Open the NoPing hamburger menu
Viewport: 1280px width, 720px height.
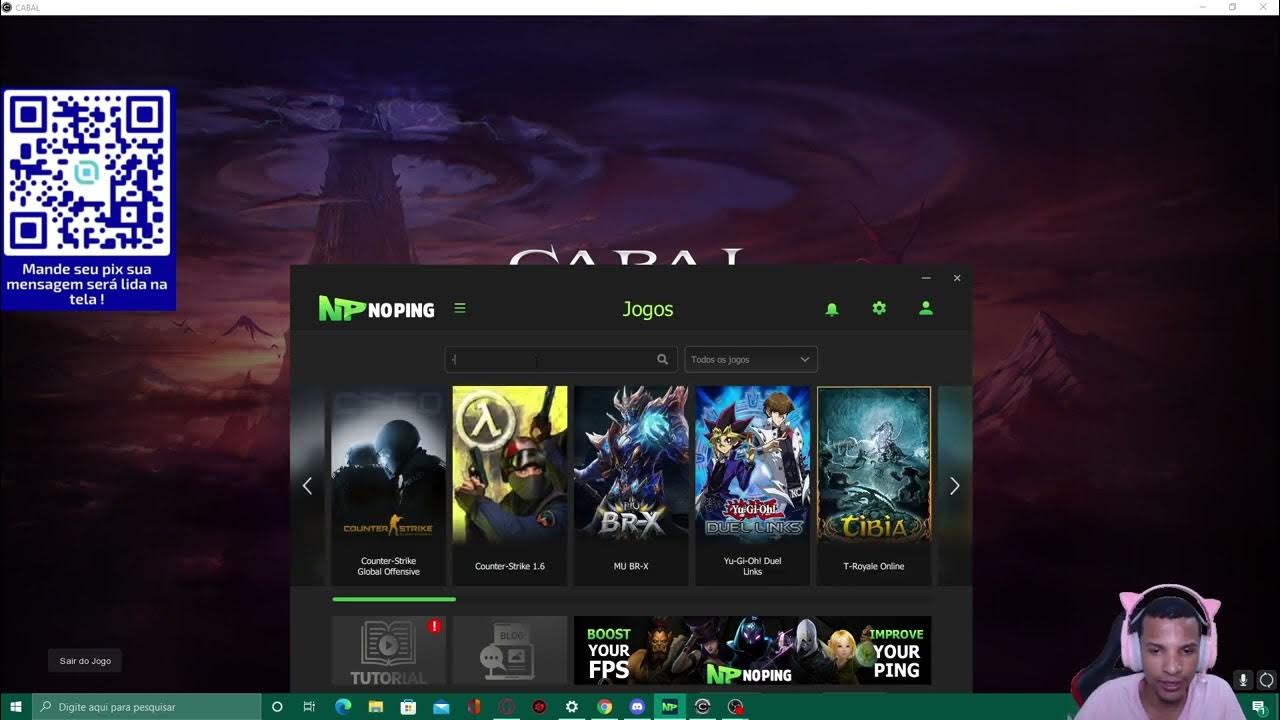click(460, 308)
